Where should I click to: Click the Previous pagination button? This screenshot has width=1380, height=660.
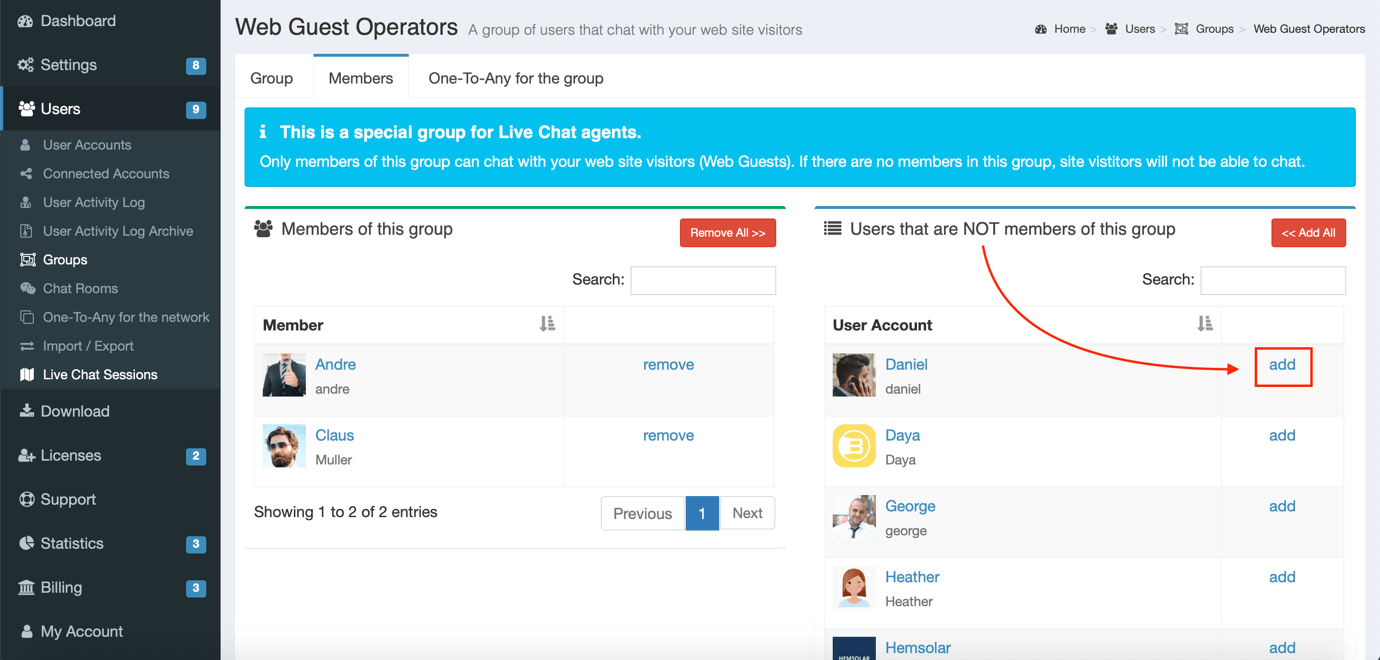tap(642, 514)
